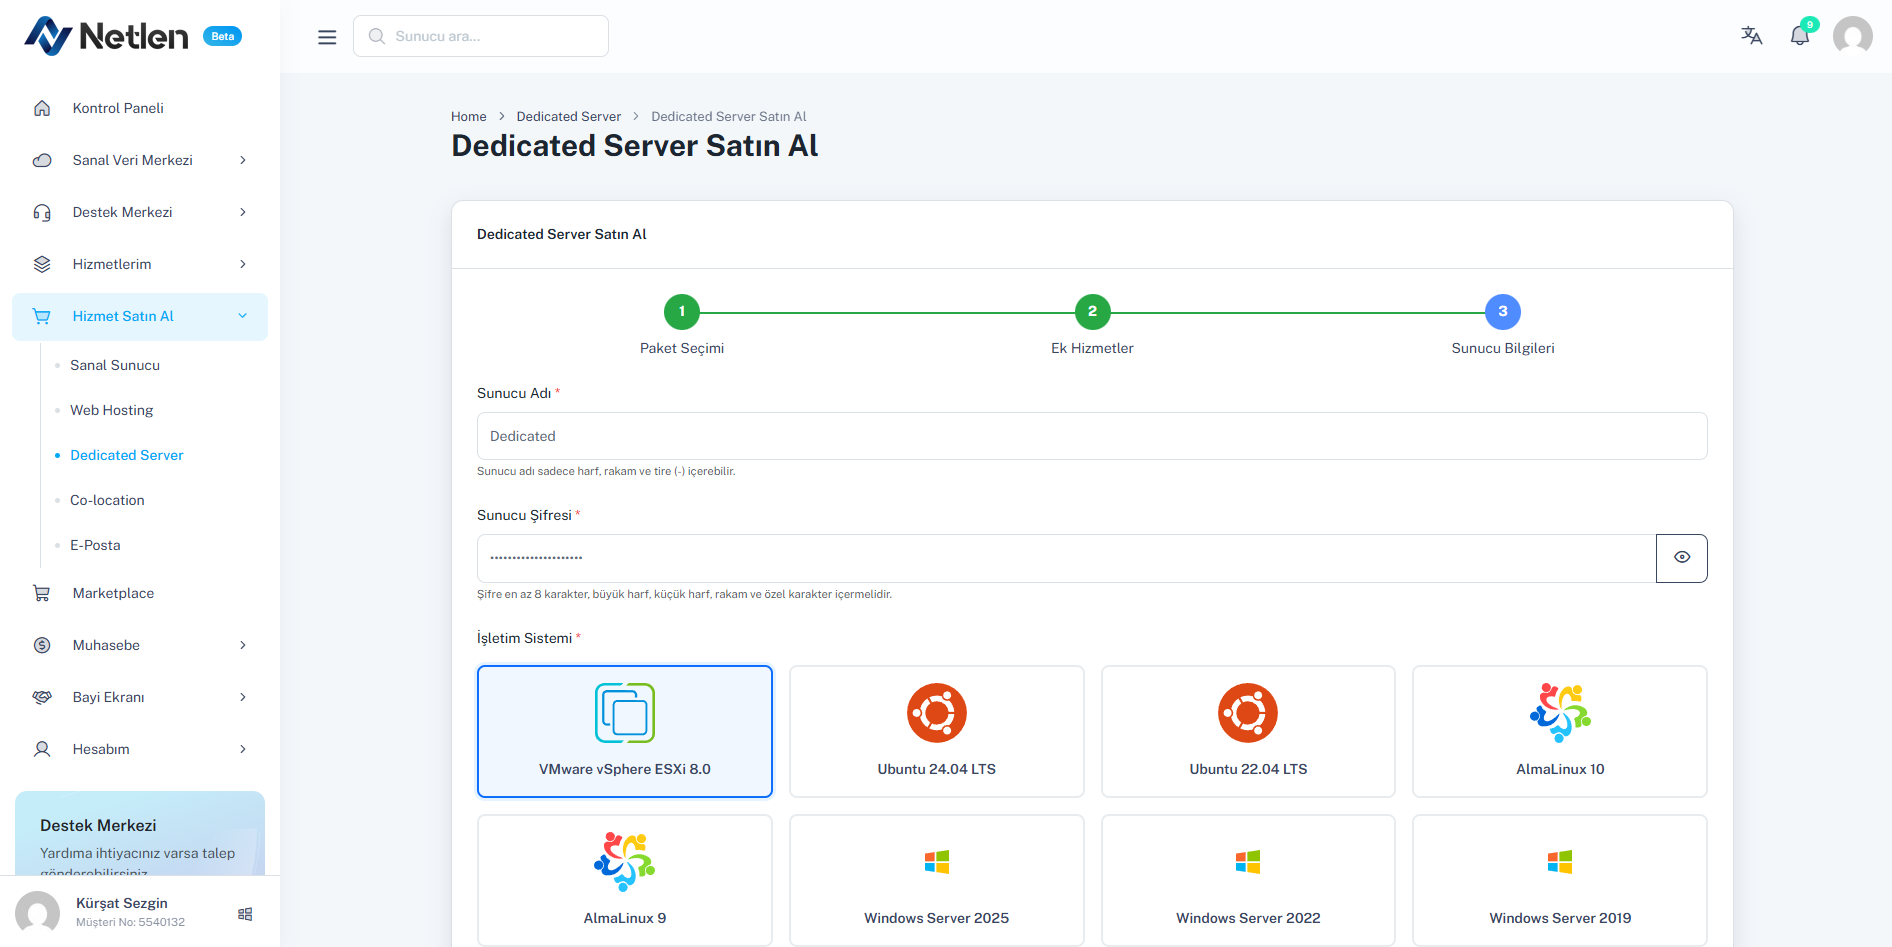Click the Sanal Veri Merkezi cloud icon
1892x947 pixels.
(42, 160)
